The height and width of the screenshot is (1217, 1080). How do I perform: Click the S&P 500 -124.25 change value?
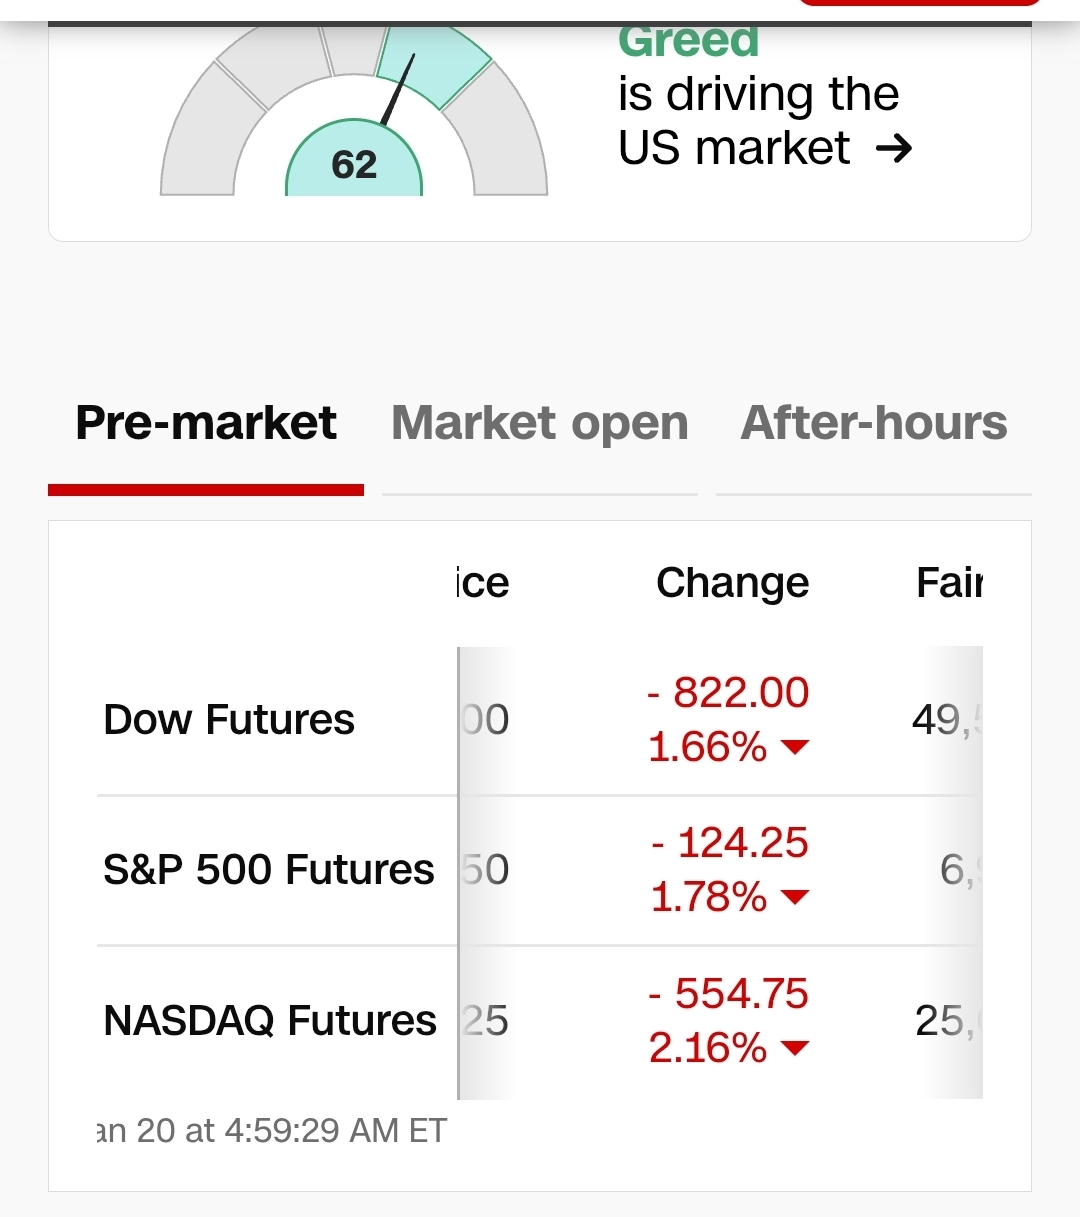point(730,843)
